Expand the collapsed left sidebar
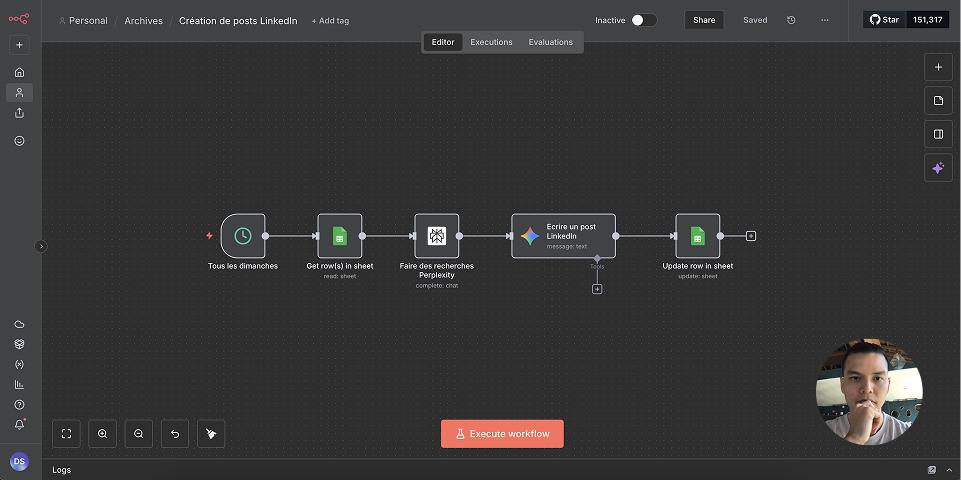The width and height of the screenshot is (961, 480). 41,246
